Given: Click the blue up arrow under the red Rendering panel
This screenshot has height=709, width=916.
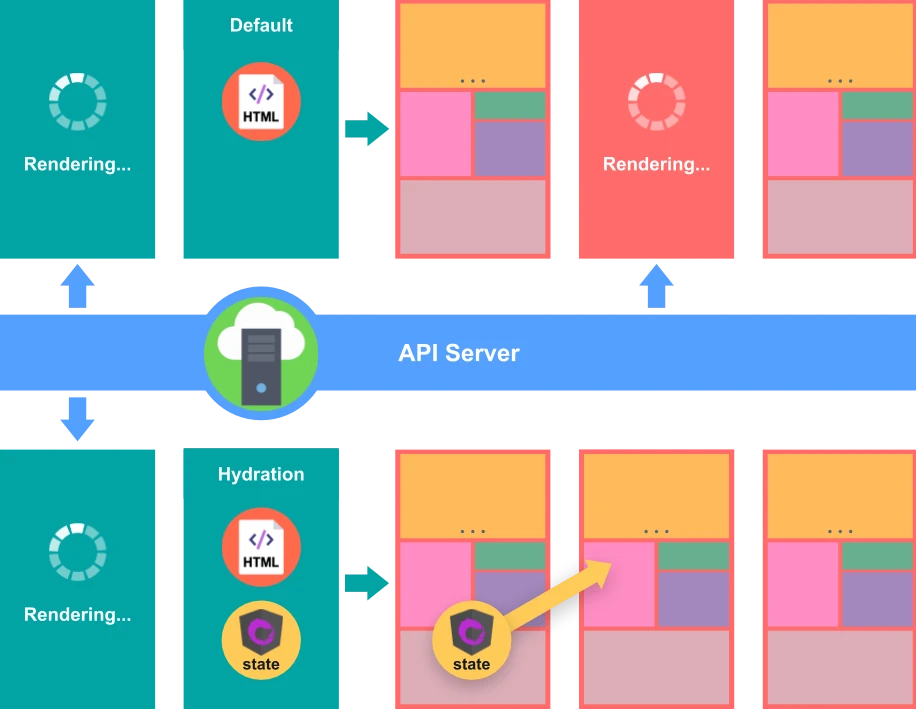Looking at the screenshot, I should tap(657, 286).
